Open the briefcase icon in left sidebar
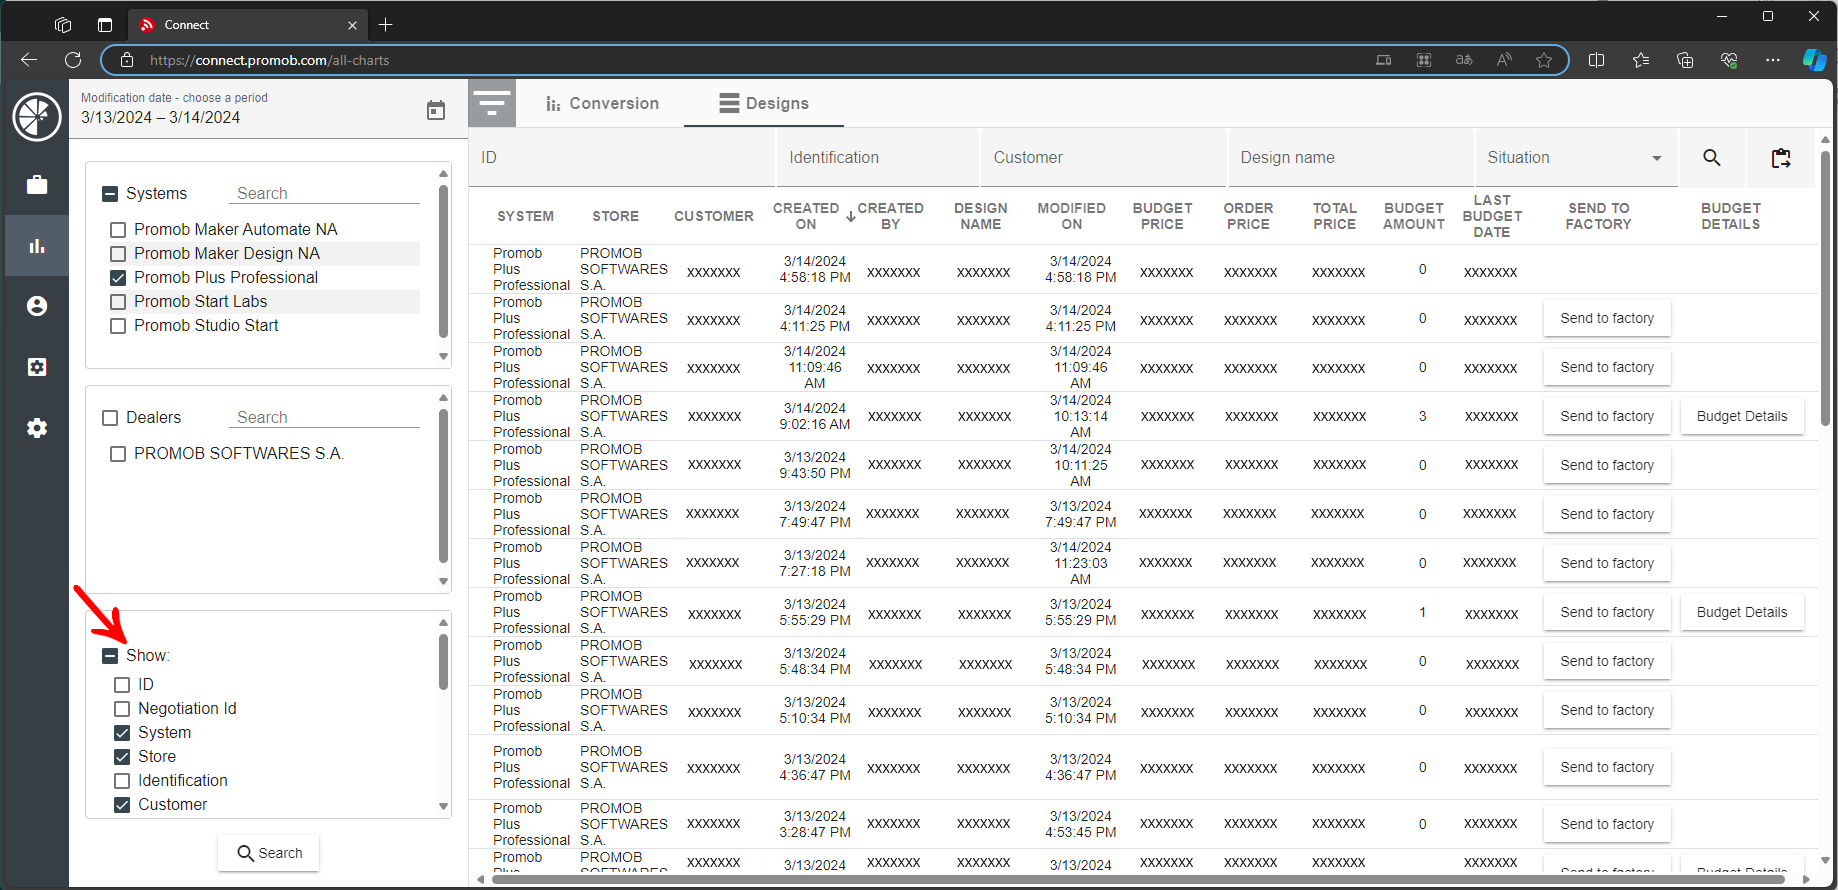The height and width of the screenshot is (890, 1838). tap(37, 185)
